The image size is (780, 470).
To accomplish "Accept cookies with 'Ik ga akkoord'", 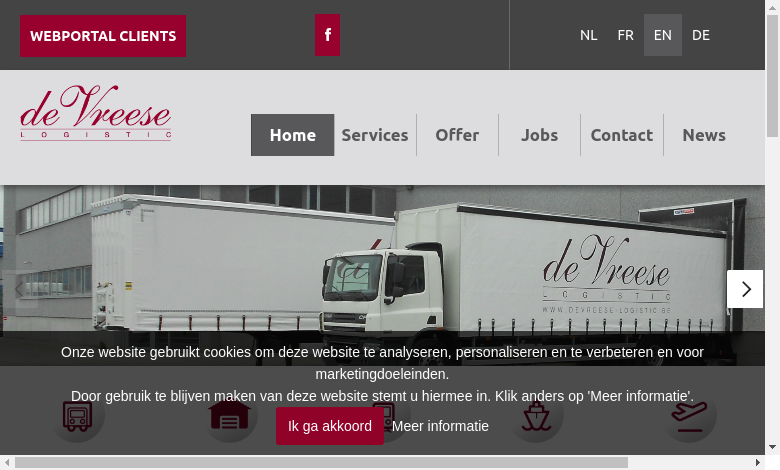I will pyautogui.click(x=330, y=426).
